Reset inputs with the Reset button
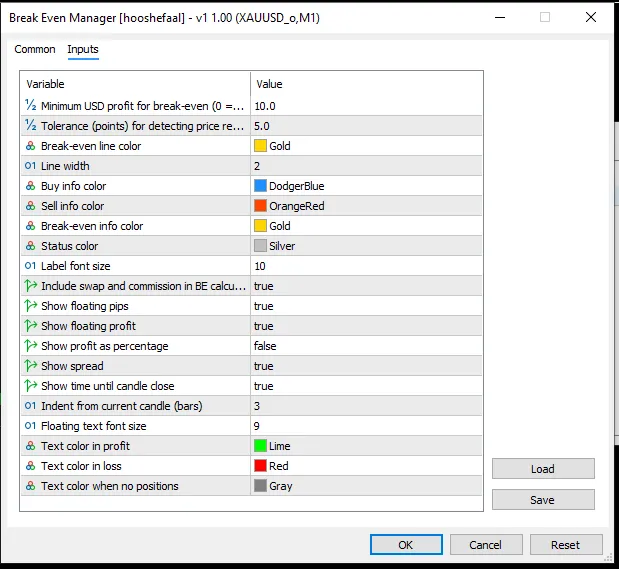Image resolution: width=619 pixels, height=569 pixels. tap(566, 545)
